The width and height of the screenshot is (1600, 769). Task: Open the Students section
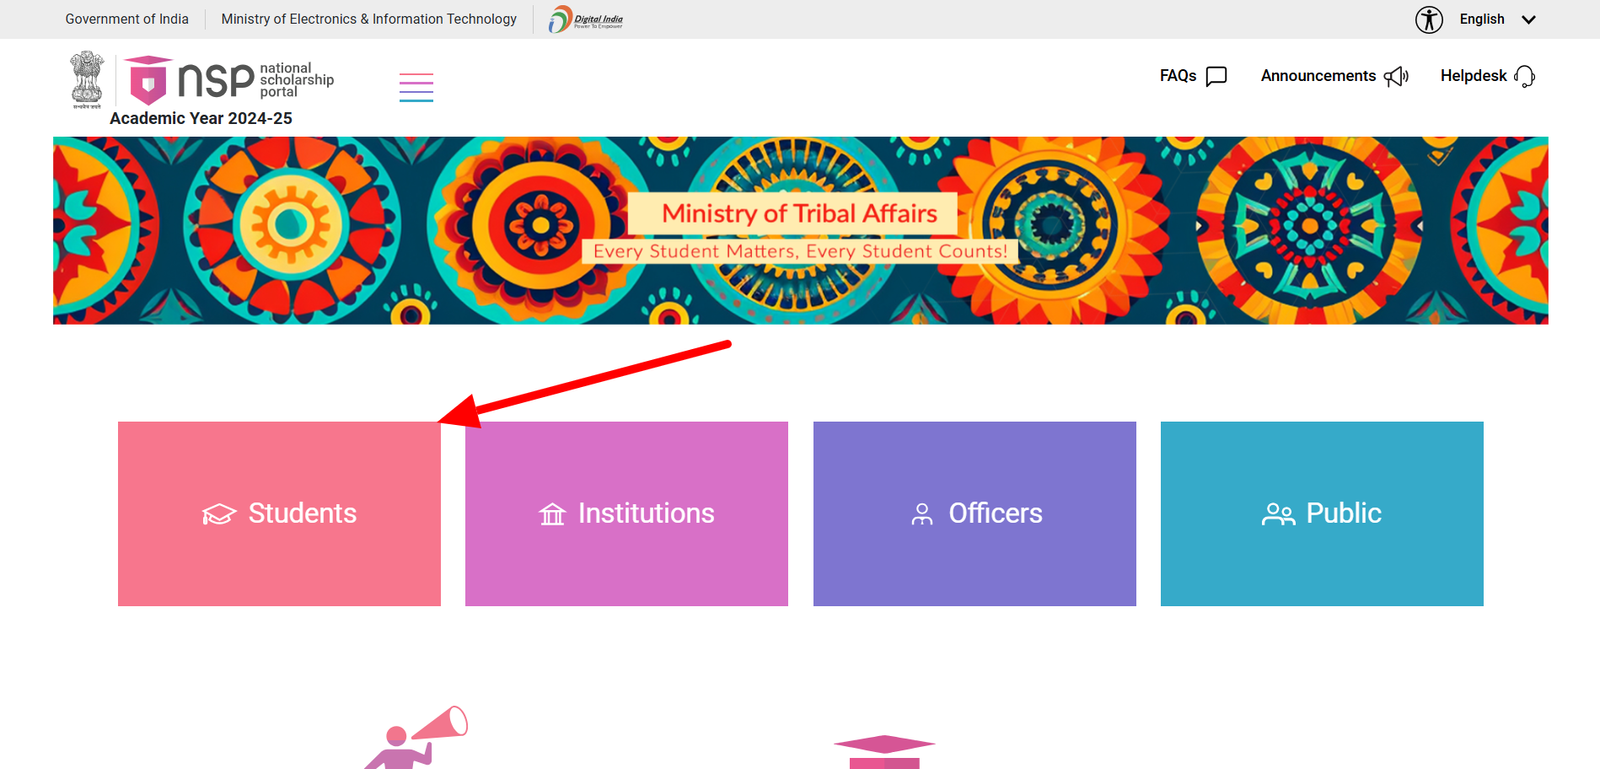279,514
